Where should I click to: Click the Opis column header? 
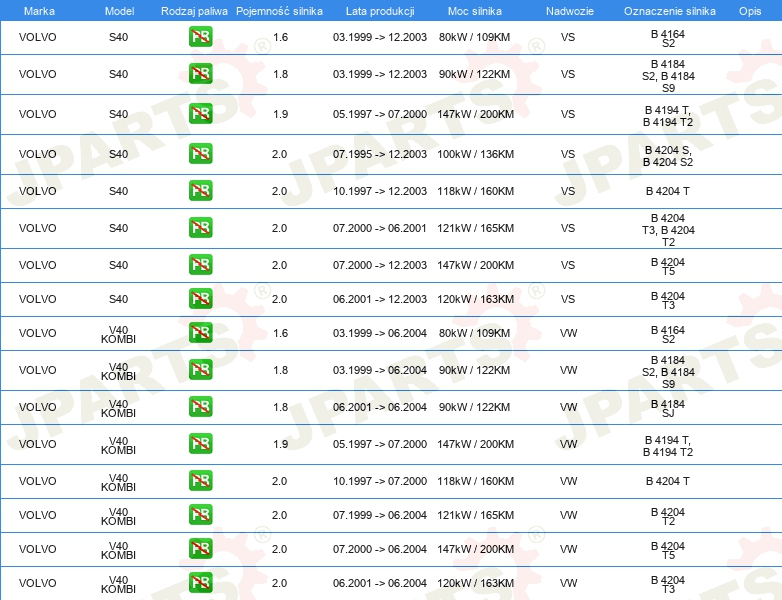click(750, 11)
